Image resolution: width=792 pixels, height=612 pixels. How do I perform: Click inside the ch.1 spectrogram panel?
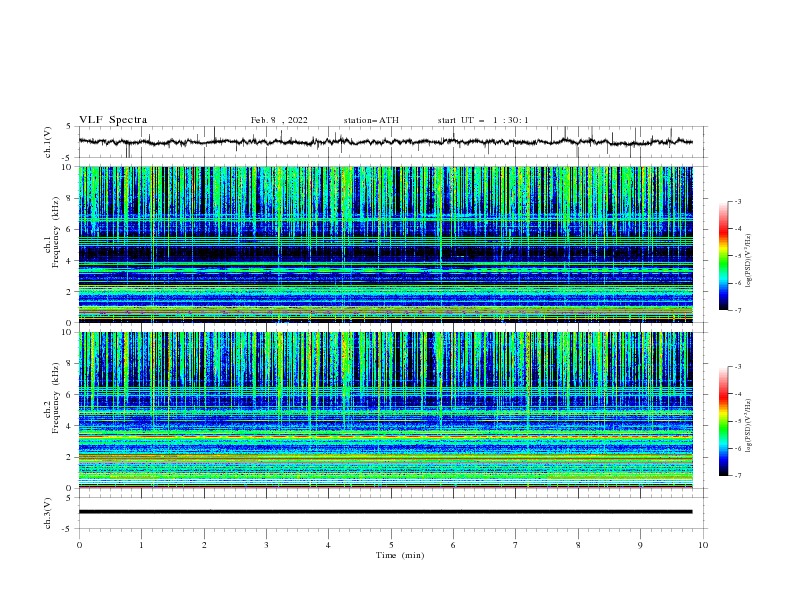(x=385, y=244)
